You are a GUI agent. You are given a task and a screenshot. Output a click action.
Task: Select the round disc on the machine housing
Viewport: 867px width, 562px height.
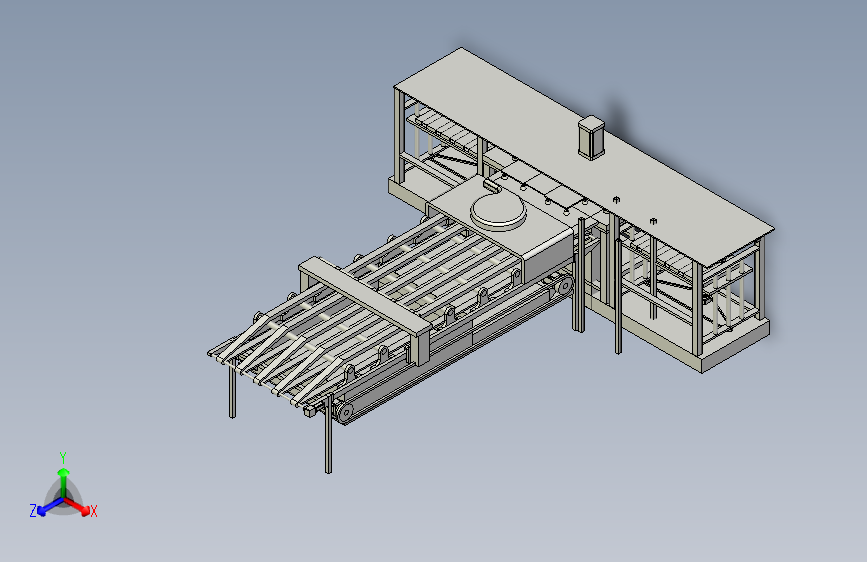[x=498, y=212]
